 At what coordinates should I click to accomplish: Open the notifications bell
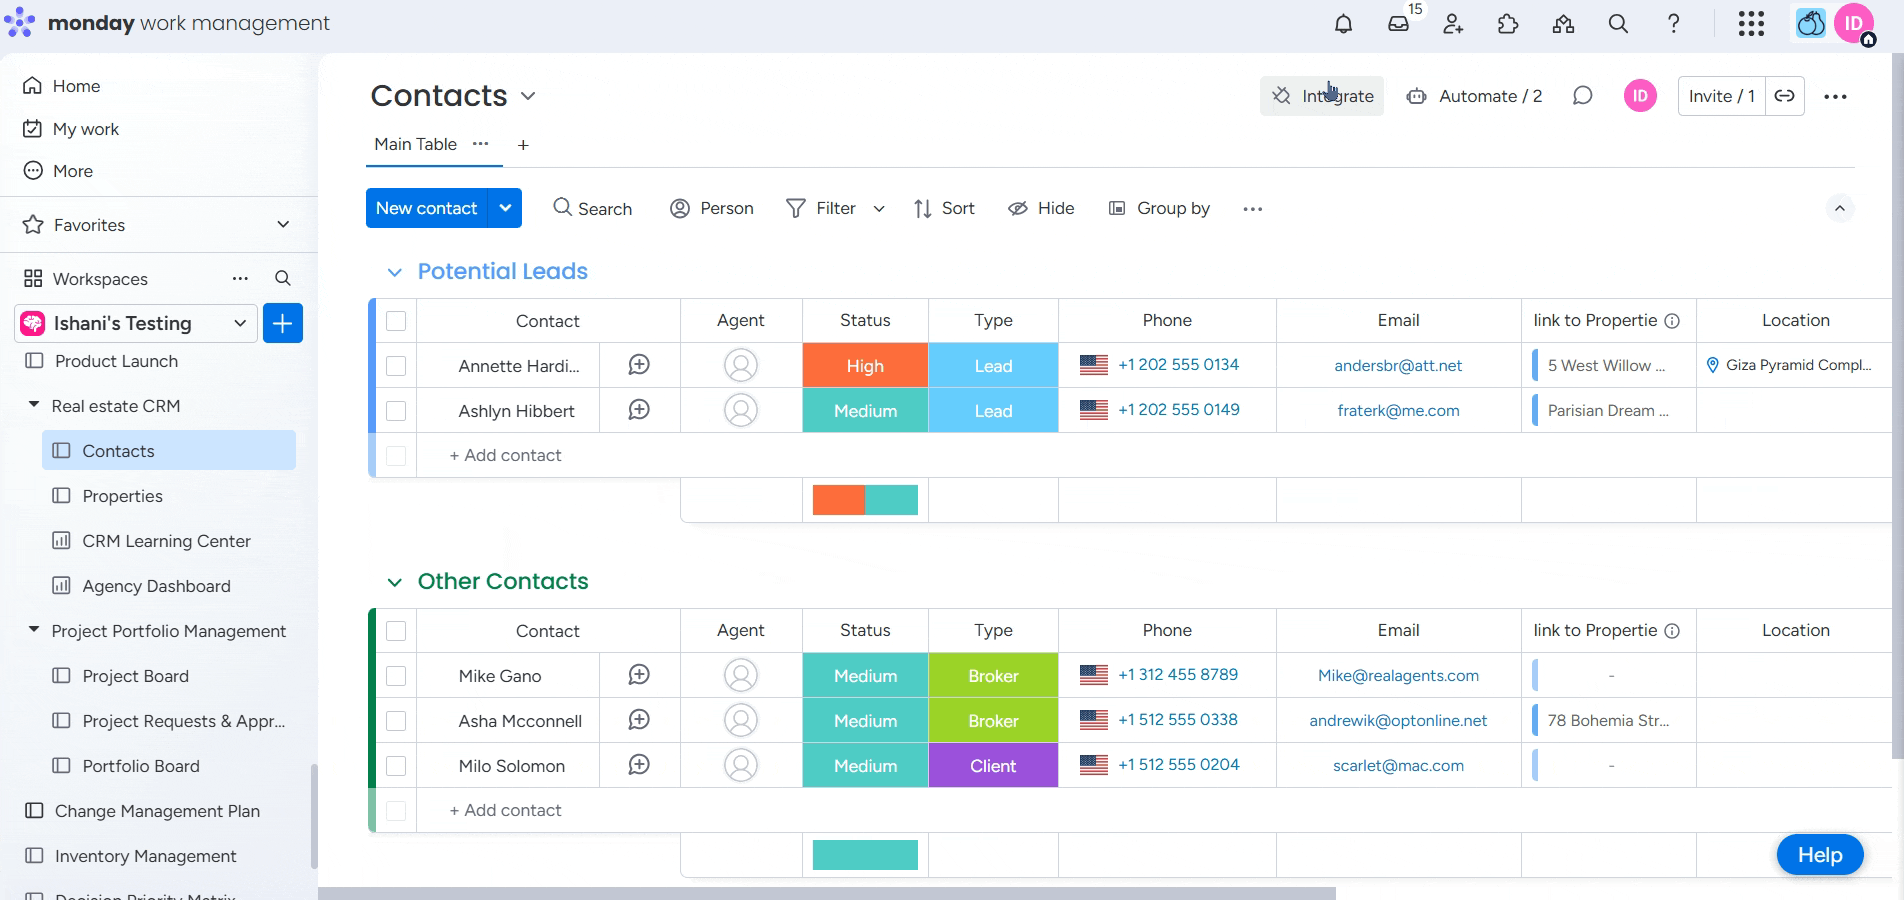tap(1343, 23)
